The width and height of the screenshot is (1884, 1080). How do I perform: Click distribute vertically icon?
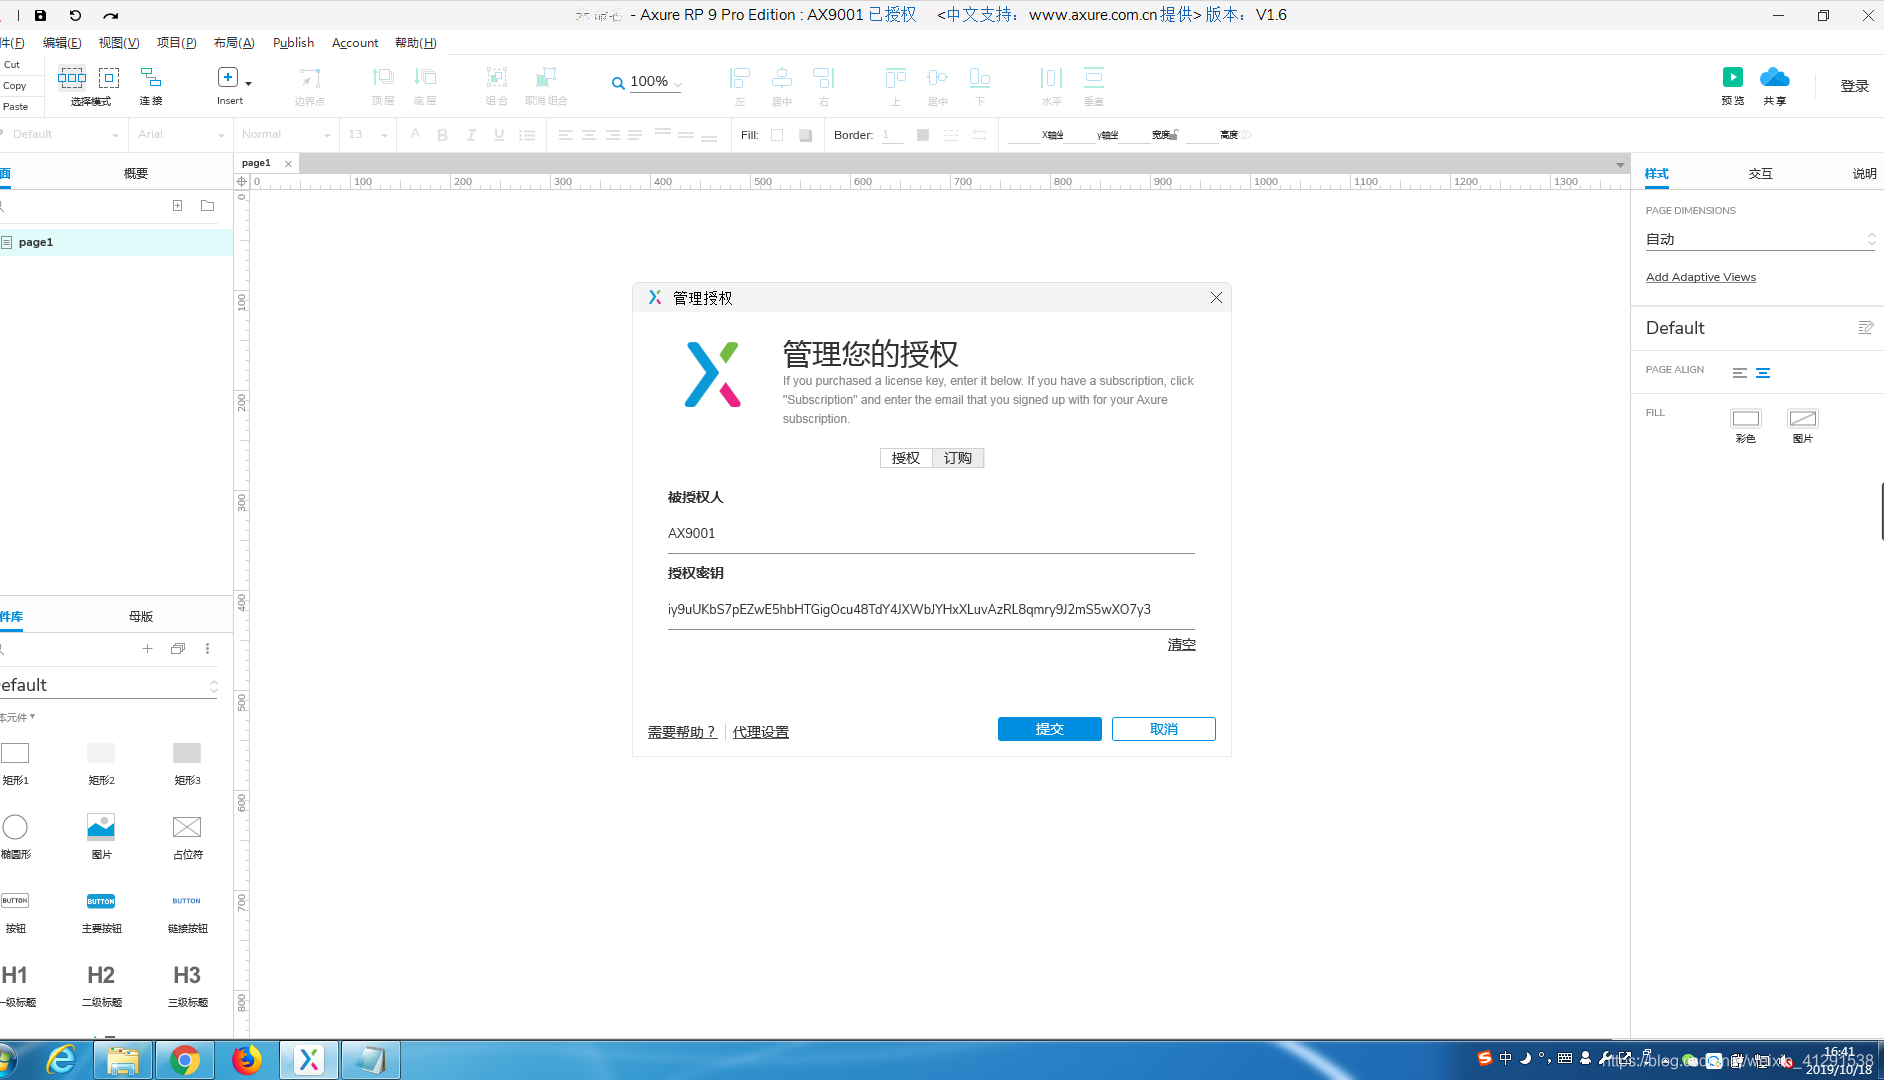pyautogui.click(x=1094, y=77)
